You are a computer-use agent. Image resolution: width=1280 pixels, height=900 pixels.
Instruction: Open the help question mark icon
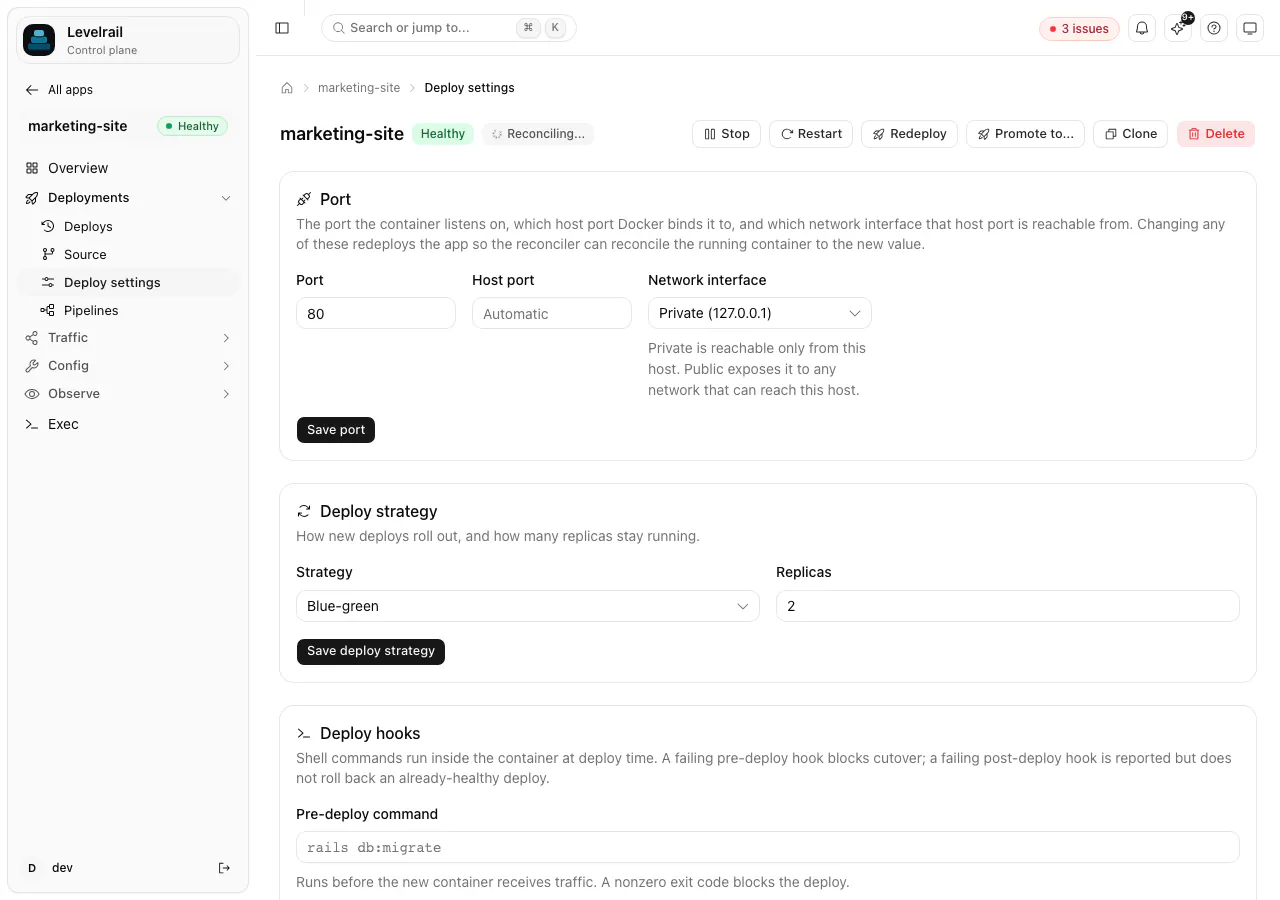pyautogui.click(x=1214, y=28)
